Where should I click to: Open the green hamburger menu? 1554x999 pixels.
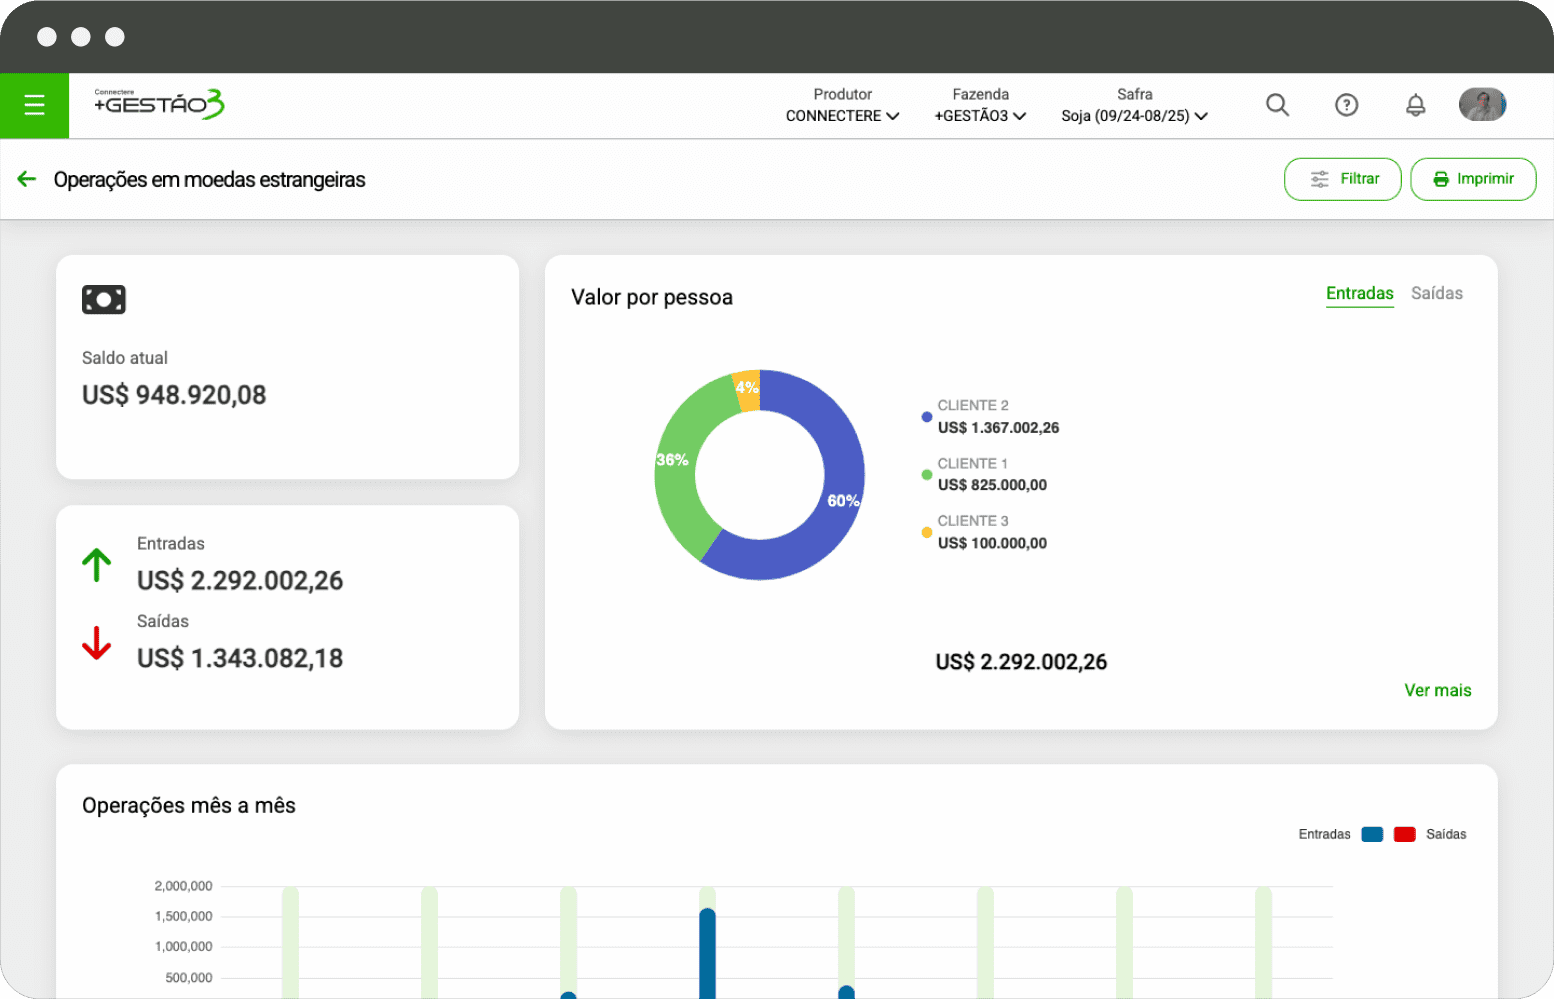coord(34,105)
